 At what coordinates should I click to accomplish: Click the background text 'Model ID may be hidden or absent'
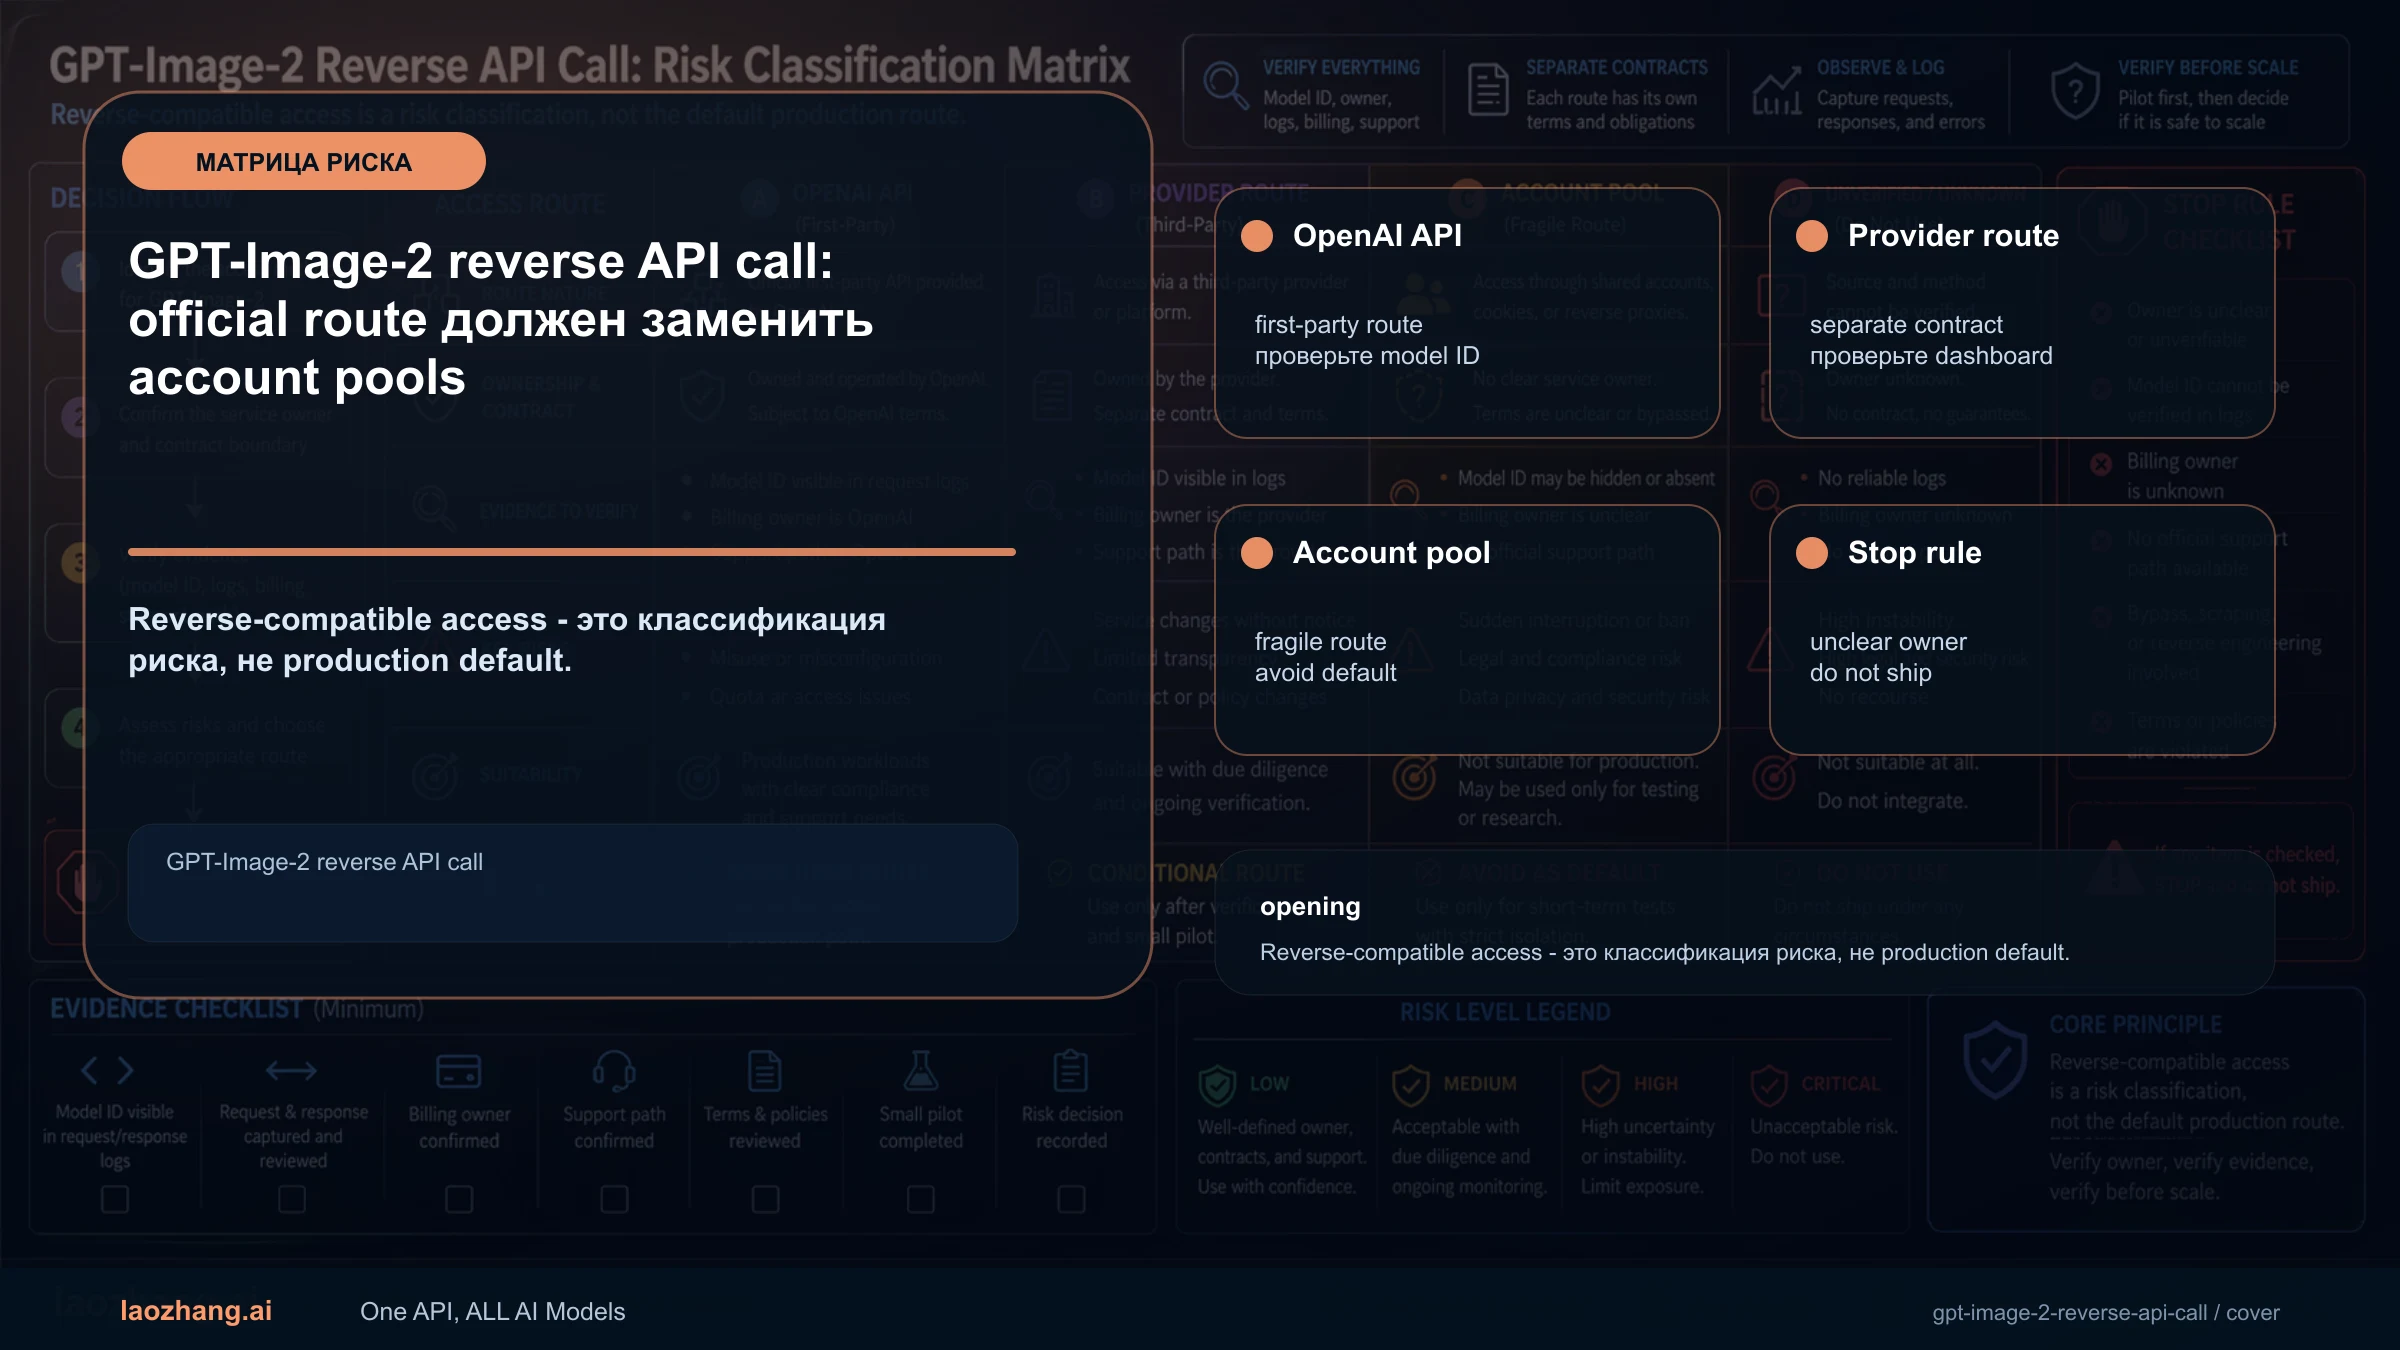point(1586,479)
